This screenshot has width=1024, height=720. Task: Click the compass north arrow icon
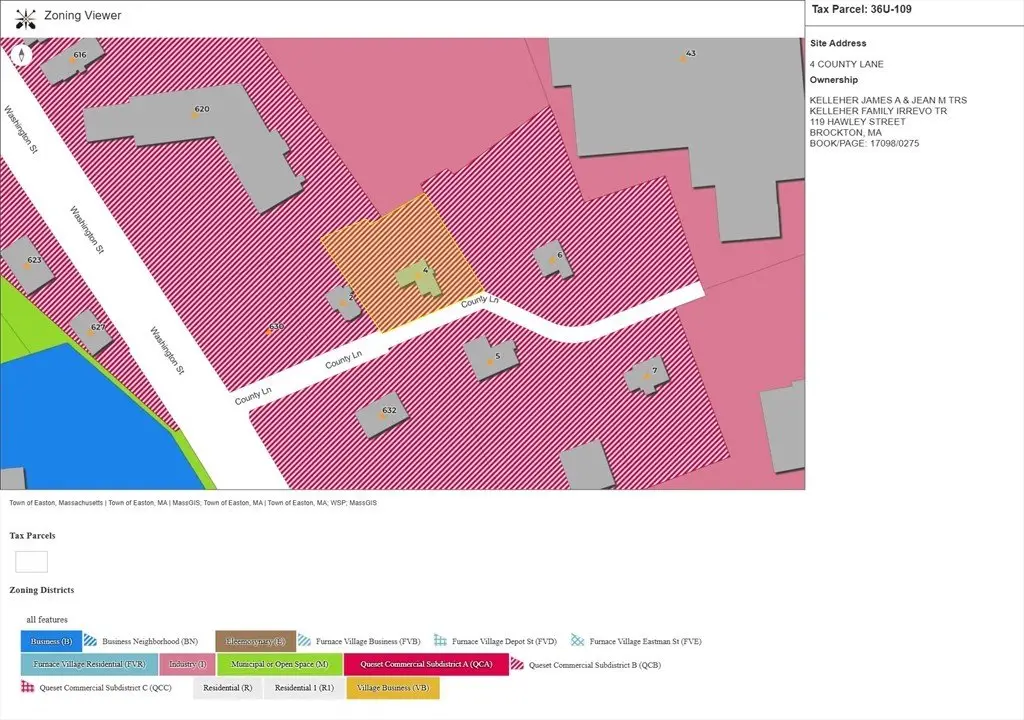coord(19,55)
